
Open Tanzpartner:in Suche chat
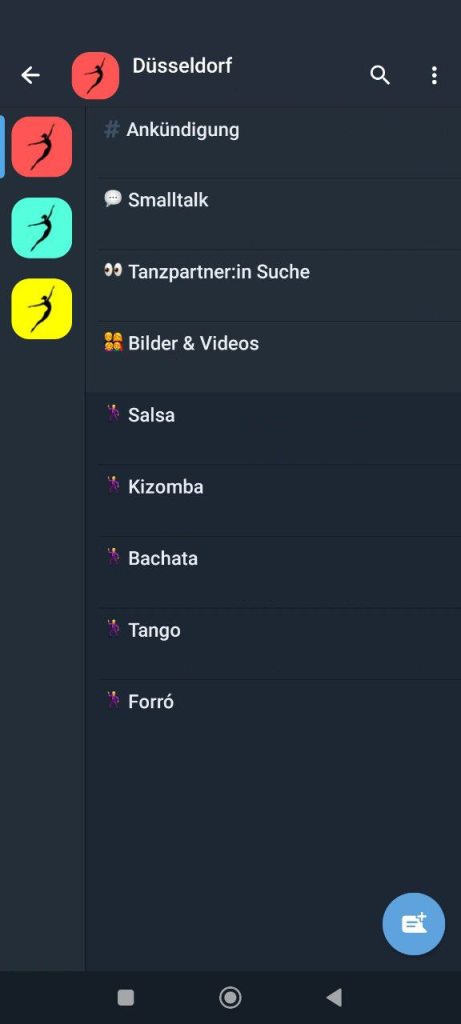pos(273,285)
